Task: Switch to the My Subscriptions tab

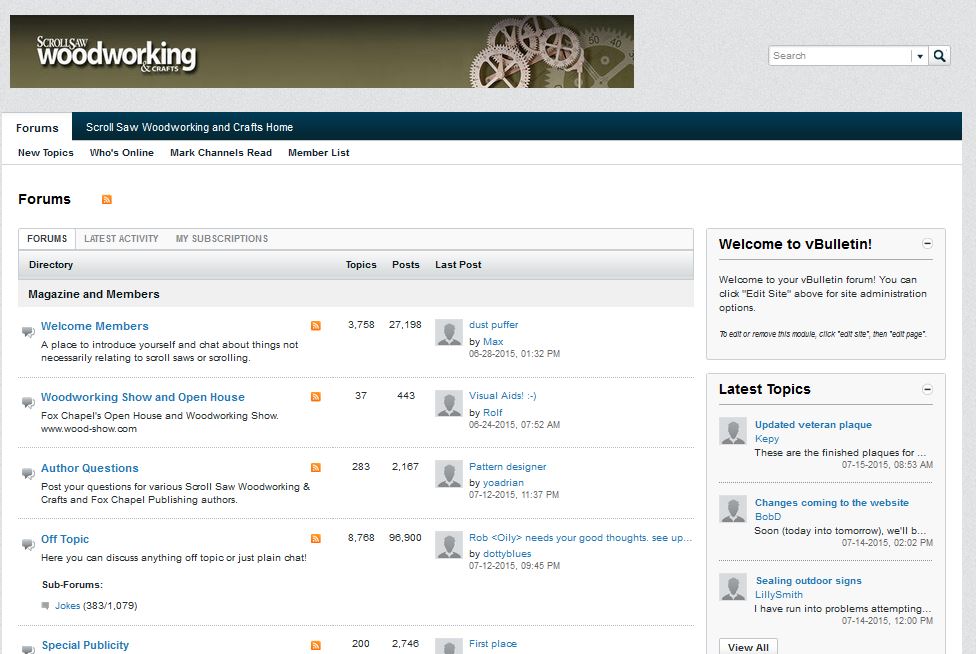Action: (222, 239)
